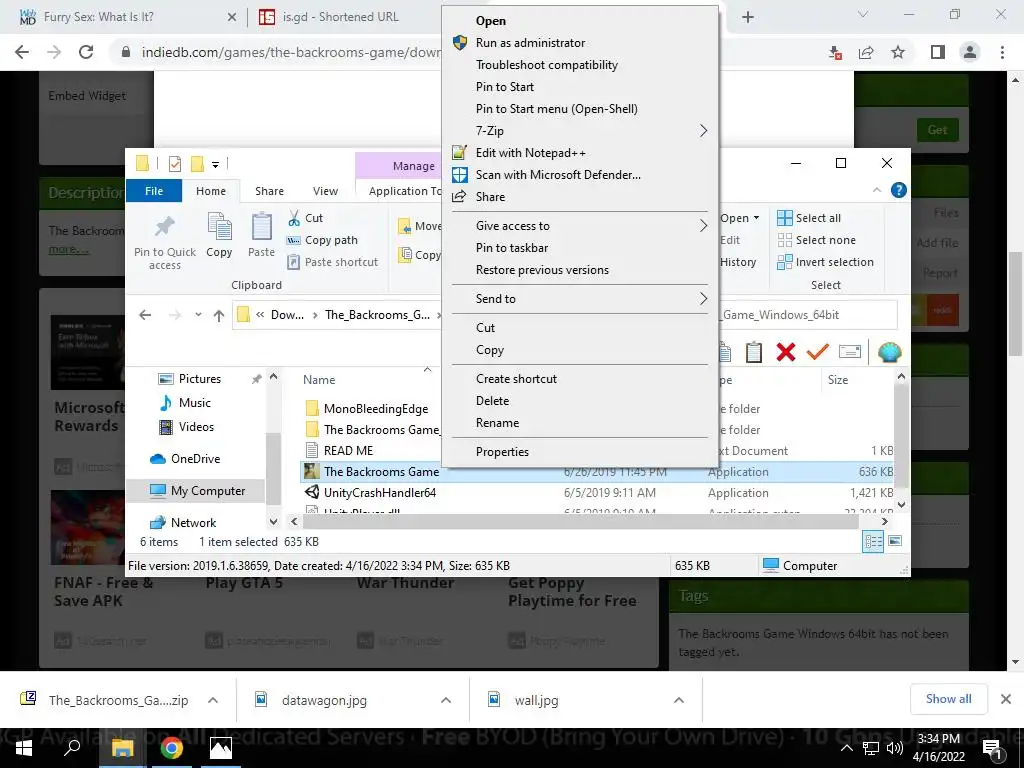1024x768 pixels.
Task: Select the MonoBleedingEdge folder
Action: 376,409
